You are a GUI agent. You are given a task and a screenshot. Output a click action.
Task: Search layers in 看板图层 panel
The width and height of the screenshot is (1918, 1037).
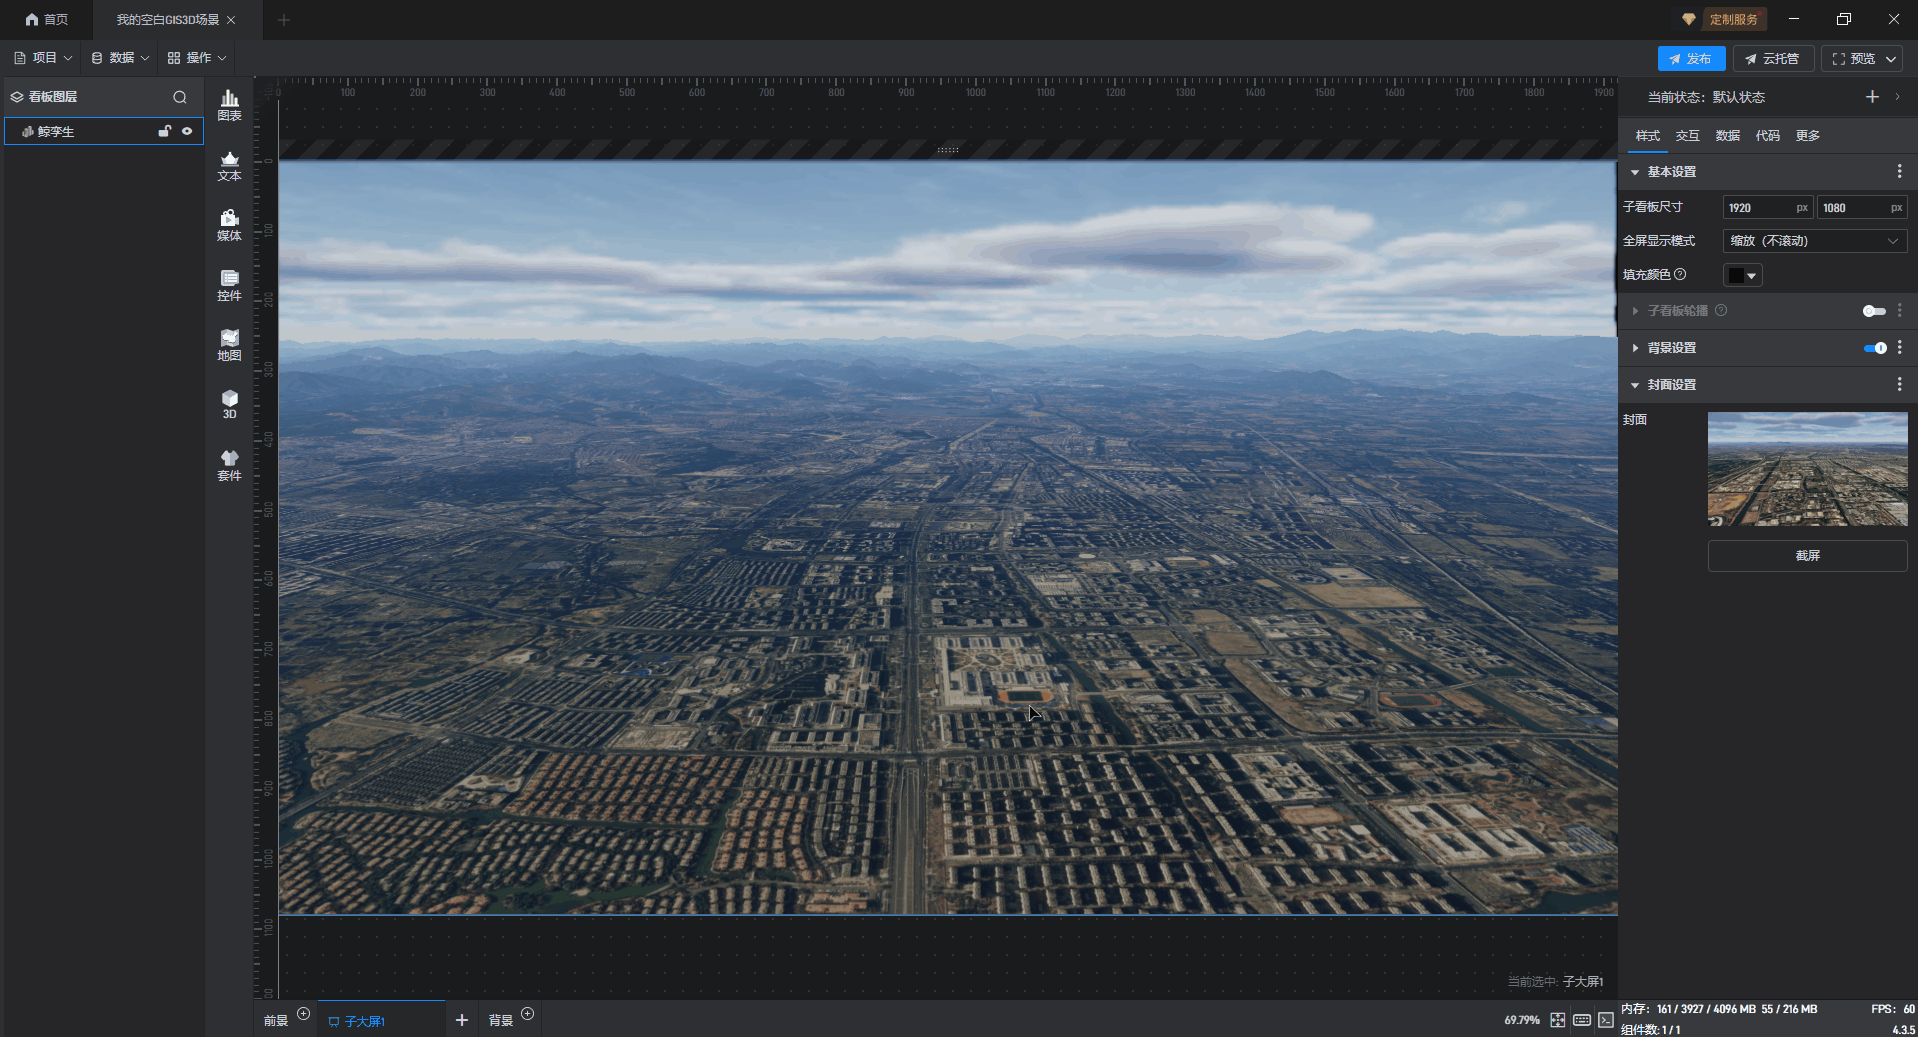coord(180,97)
